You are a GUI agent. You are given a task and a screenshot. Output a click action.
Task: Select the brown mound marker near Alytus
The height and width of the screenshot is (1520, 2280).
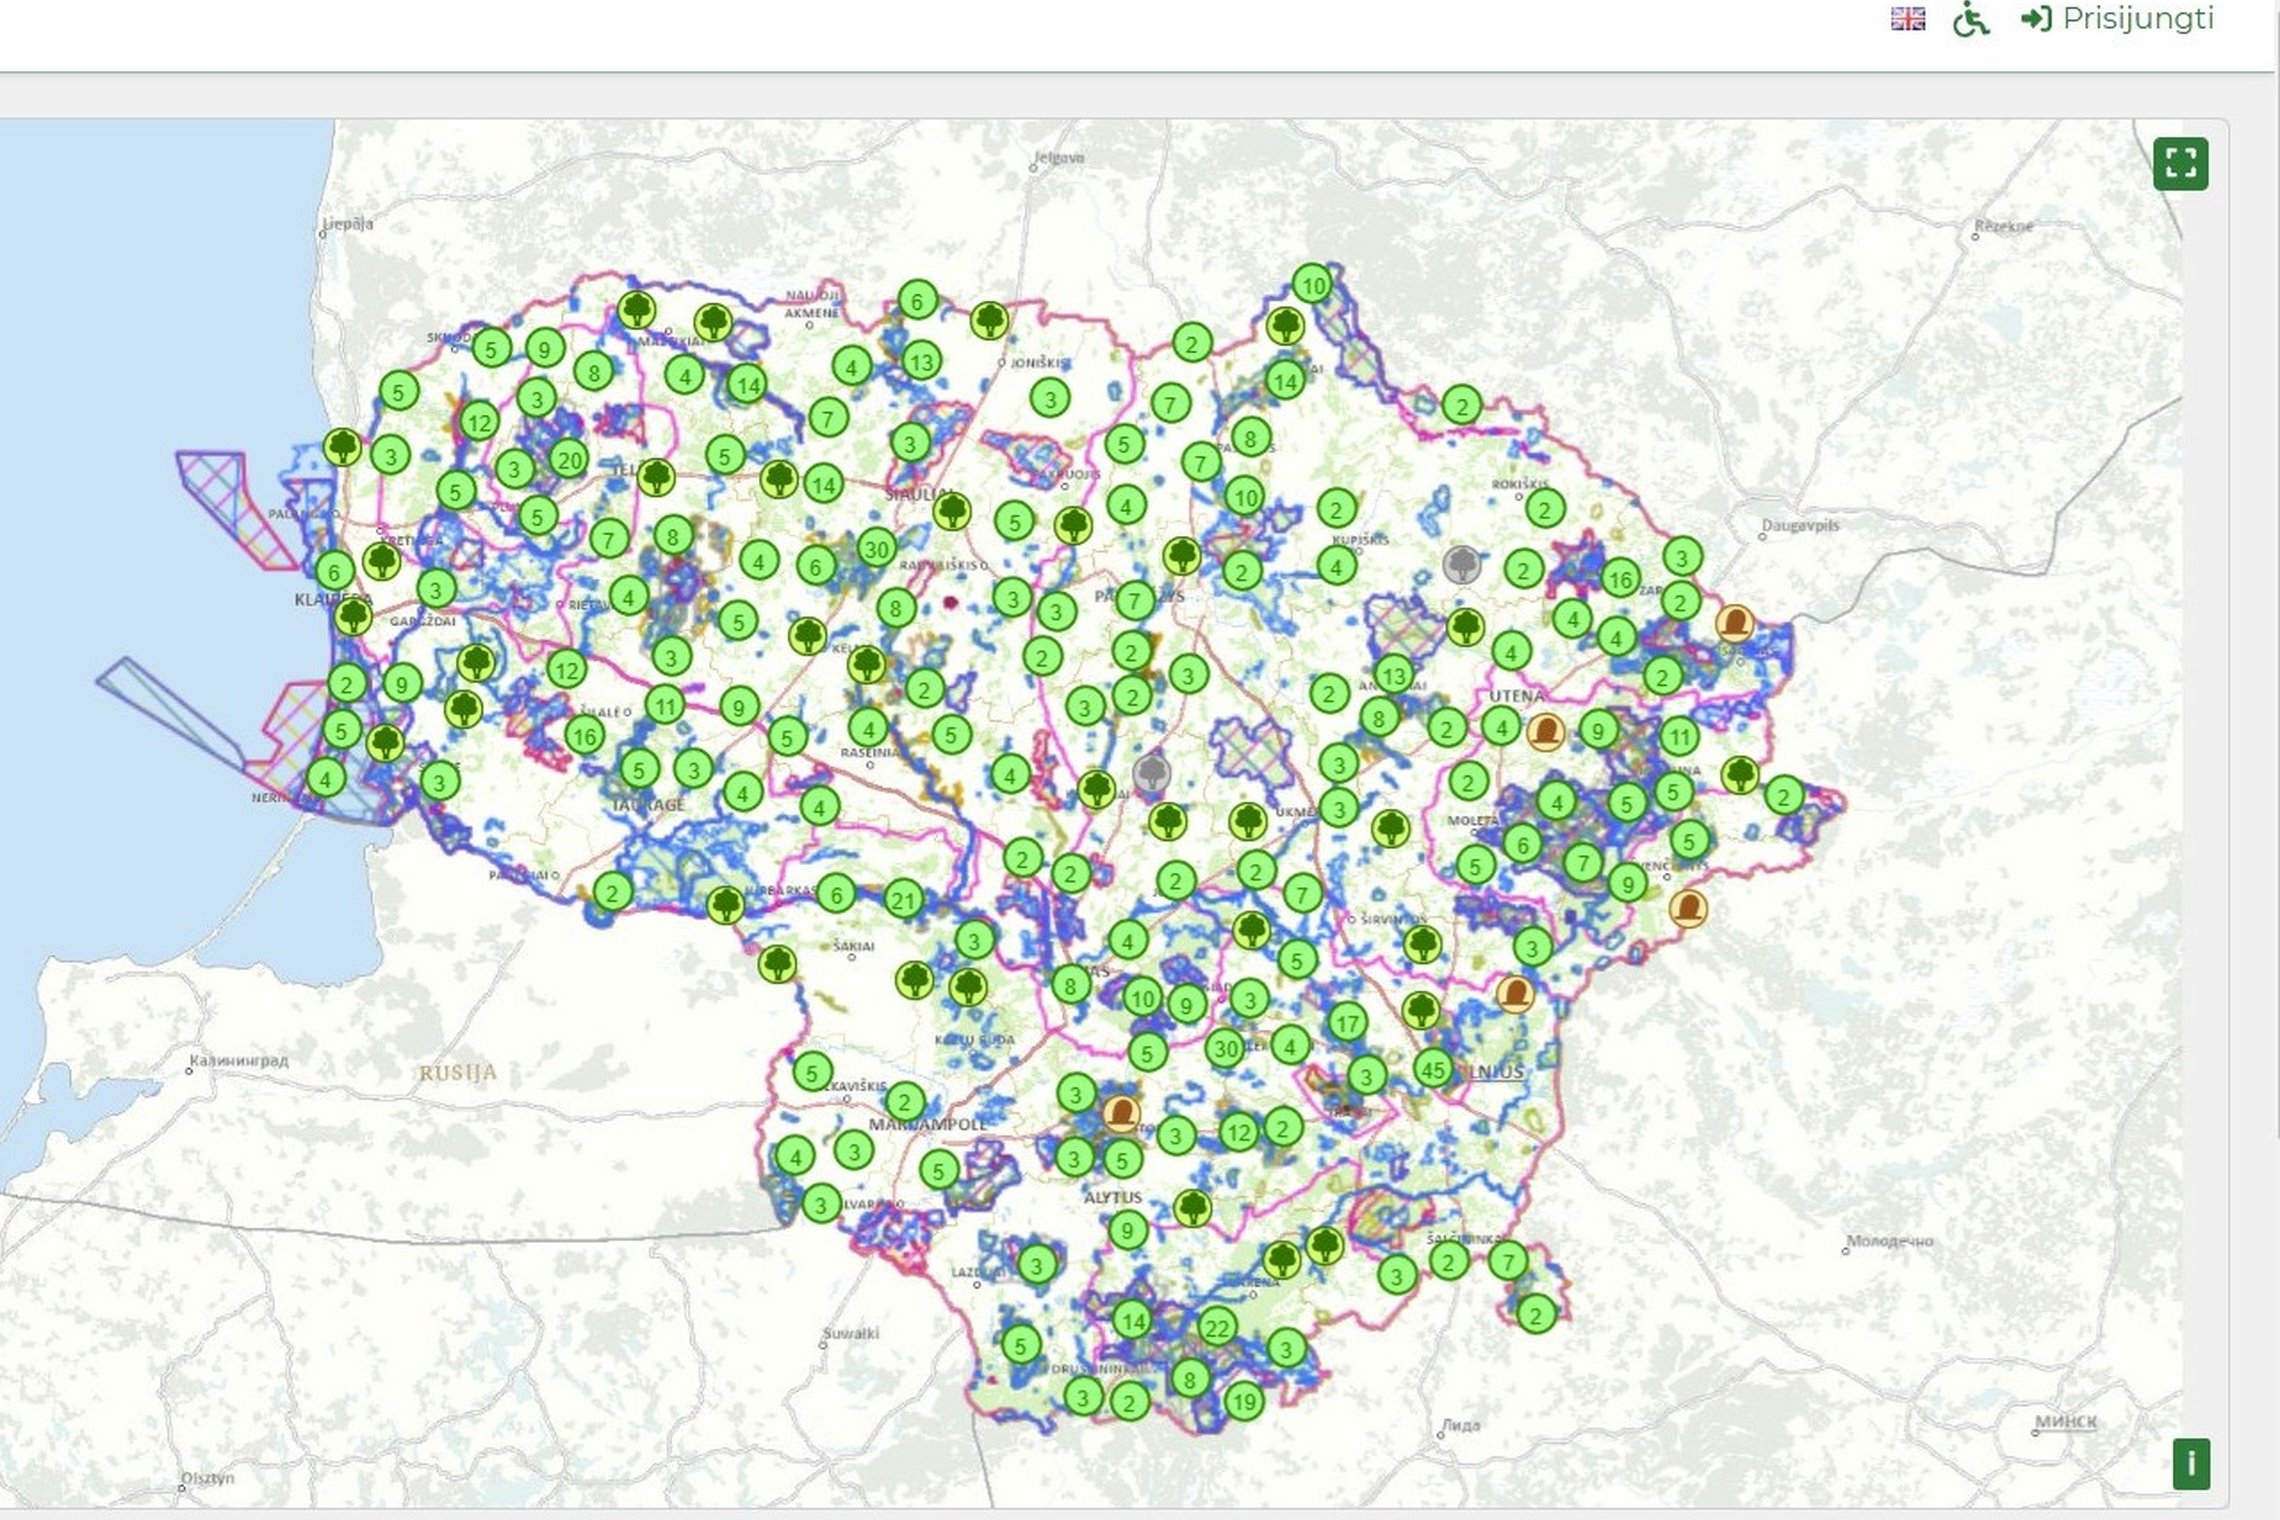pyautogui.click(x=1121, y=1113)
